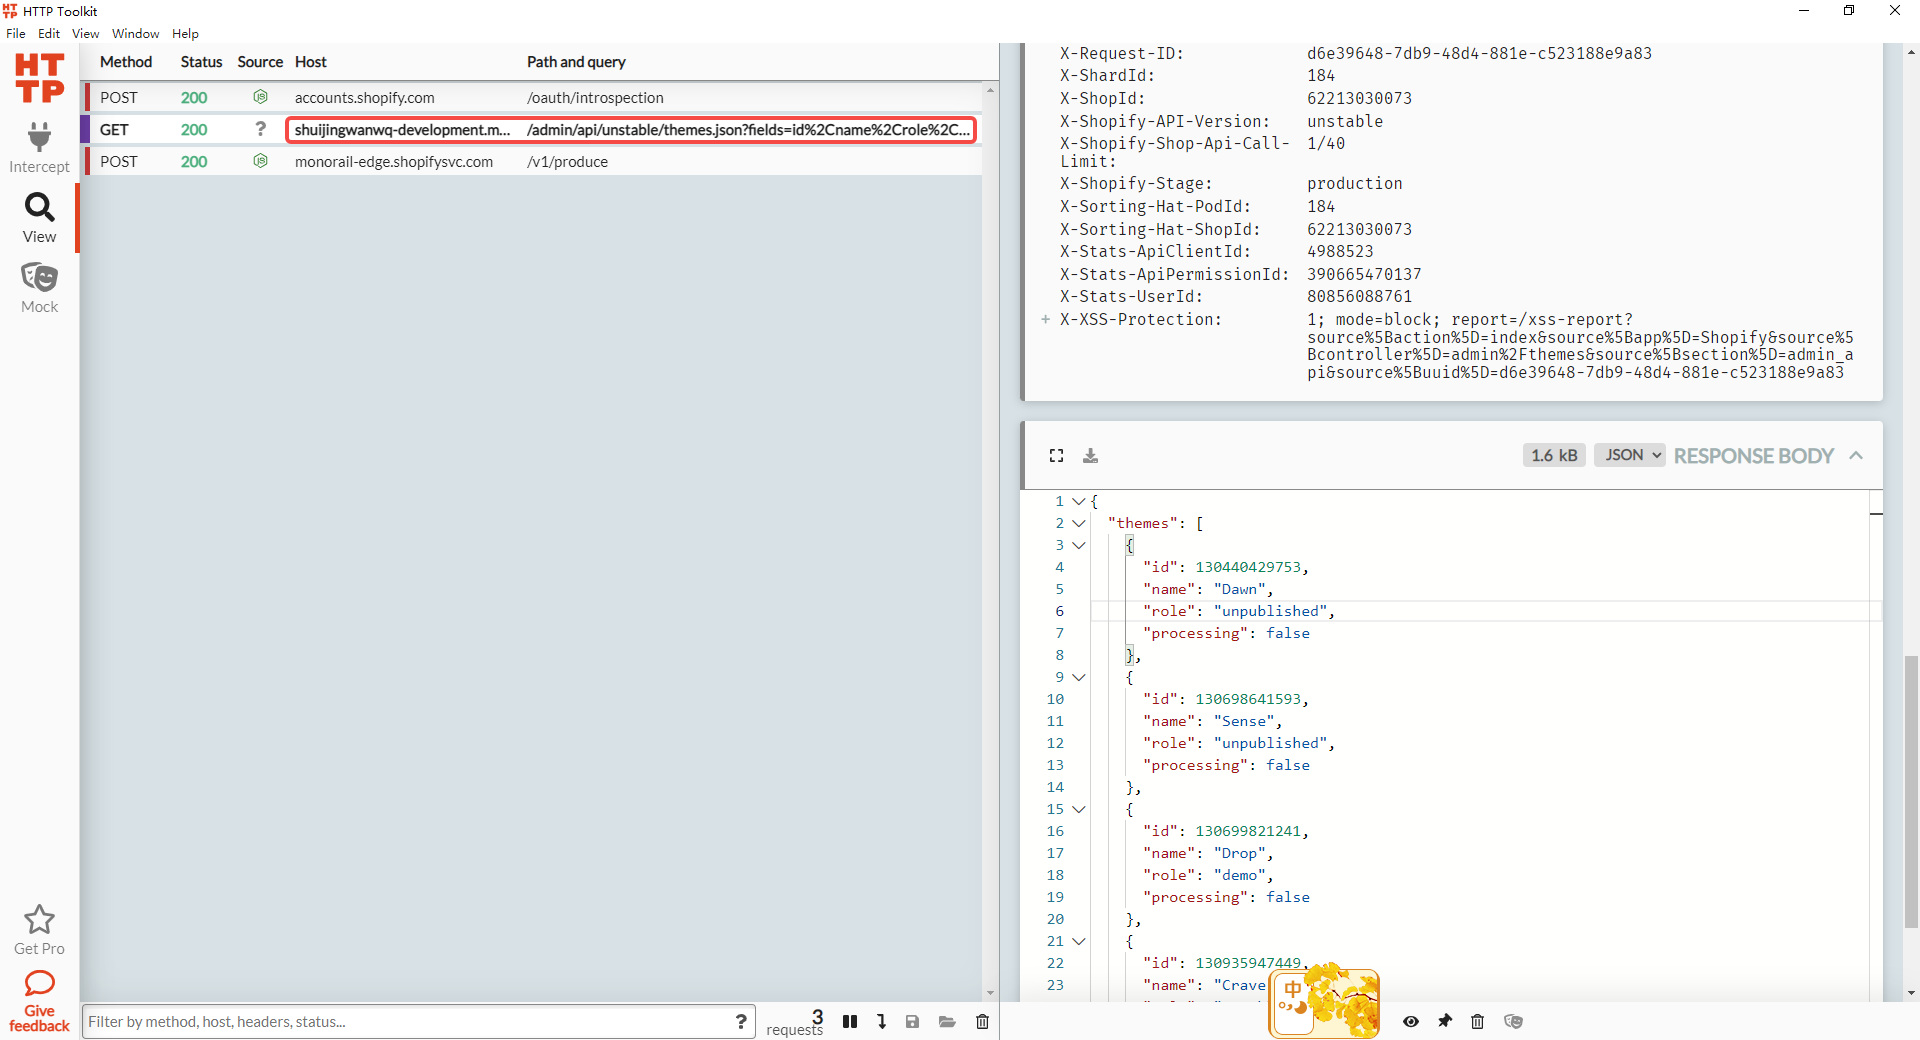Pause collecting intercepted requests
This screenshot has height=1040, width=1920.
pyautogui.click(x=850, y=1021)
